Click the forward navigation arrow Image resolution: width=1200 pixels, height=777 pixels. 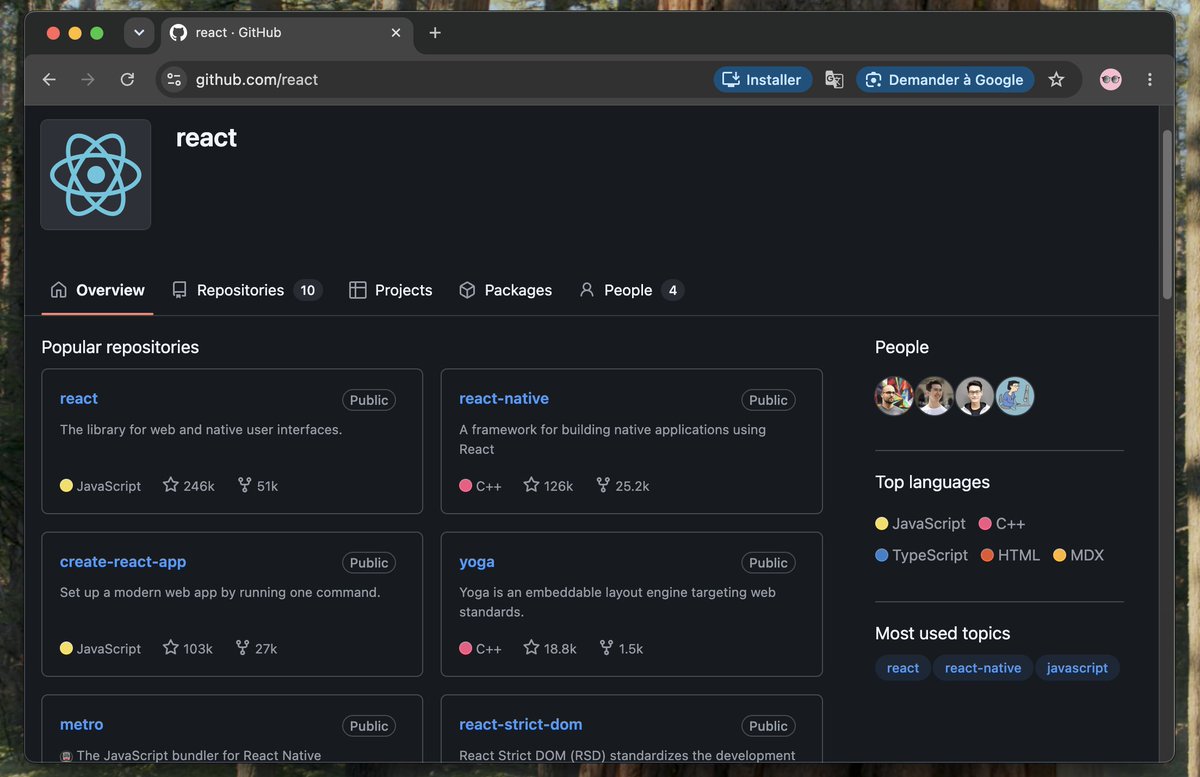coord(88,80)
